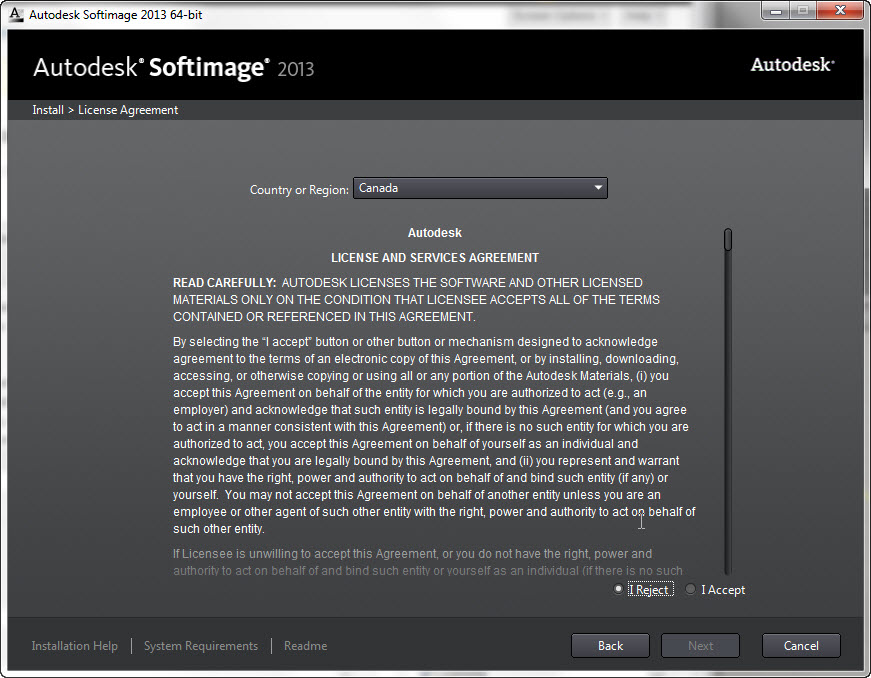Click the Autodesk app icon in title bar
The image size is (871, 678).
(15, 14)
